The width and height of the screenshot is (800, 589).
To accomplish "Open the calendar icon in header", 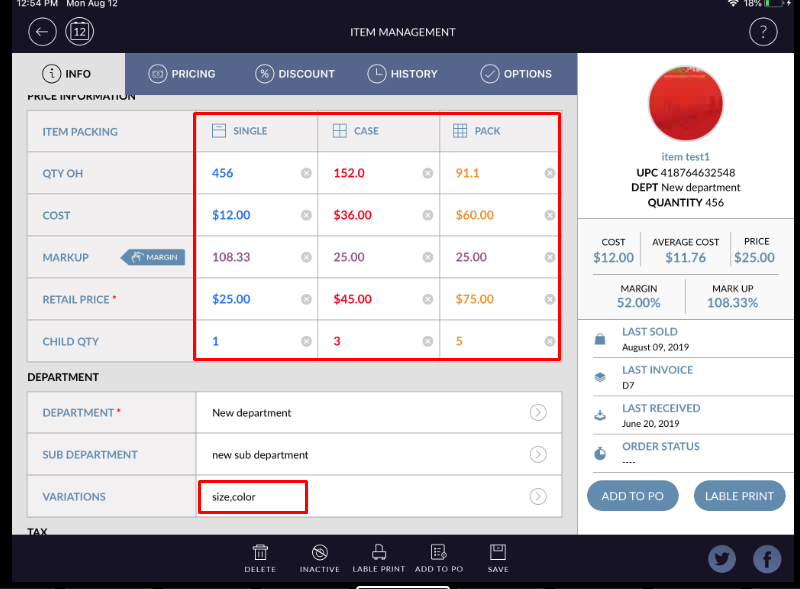I will coord(80,32).
